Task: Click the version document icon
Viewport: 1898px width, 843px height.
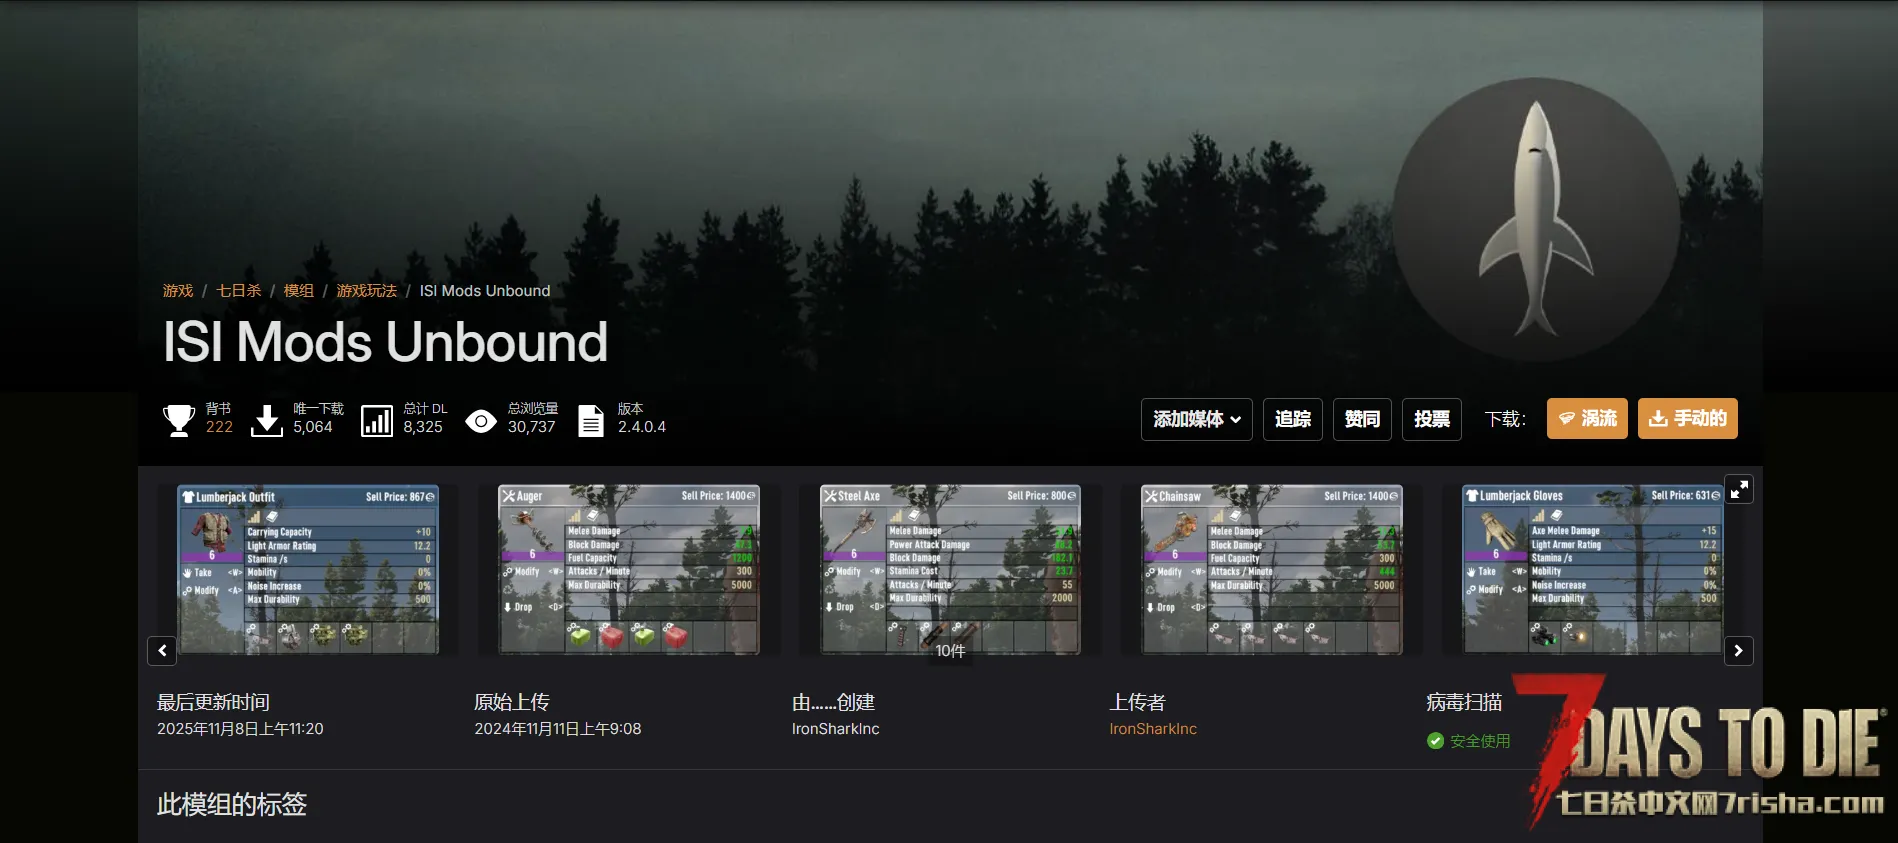Action: pyautogui.click(x=591, y=420)
